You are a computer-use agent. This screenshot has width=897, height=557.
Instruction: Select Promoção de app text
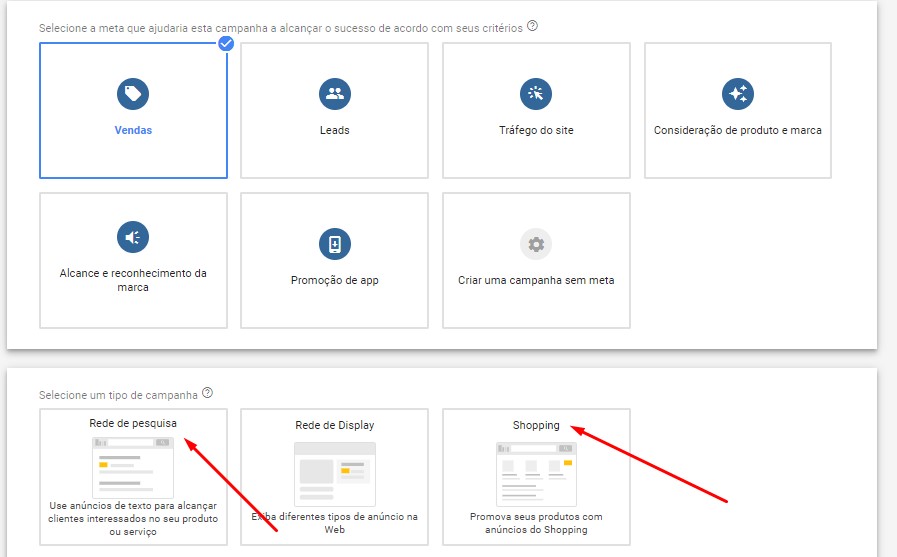click(x=335, y=280)
